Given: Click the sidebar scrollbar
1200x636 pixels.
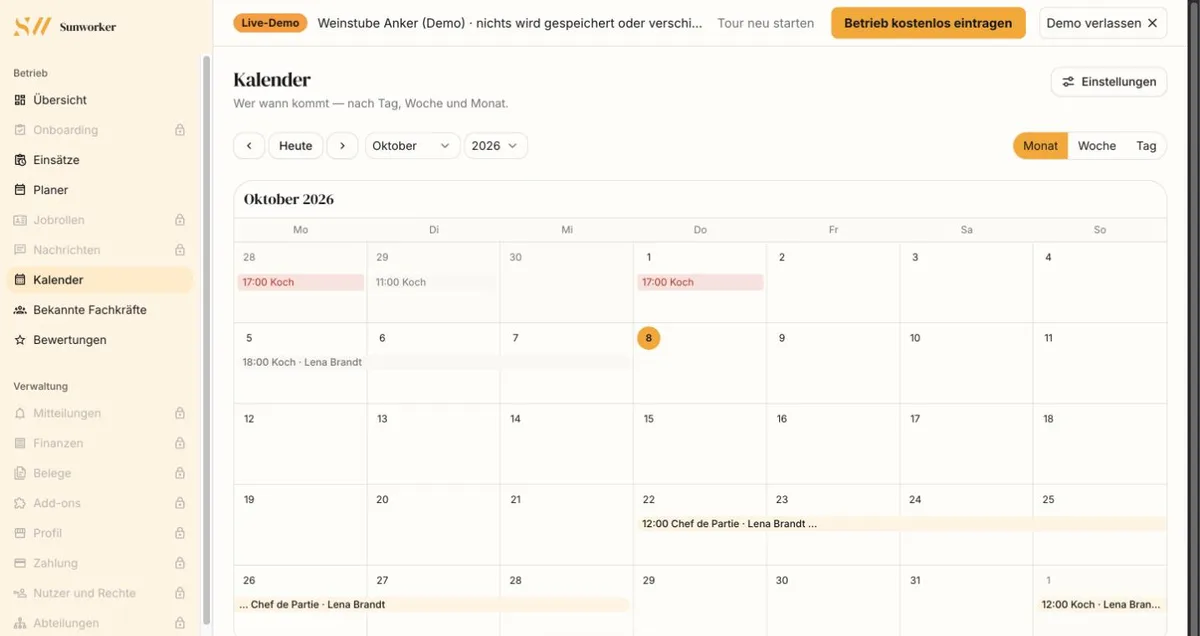Looking at the screenshot, I should click(x=207, y=340).
